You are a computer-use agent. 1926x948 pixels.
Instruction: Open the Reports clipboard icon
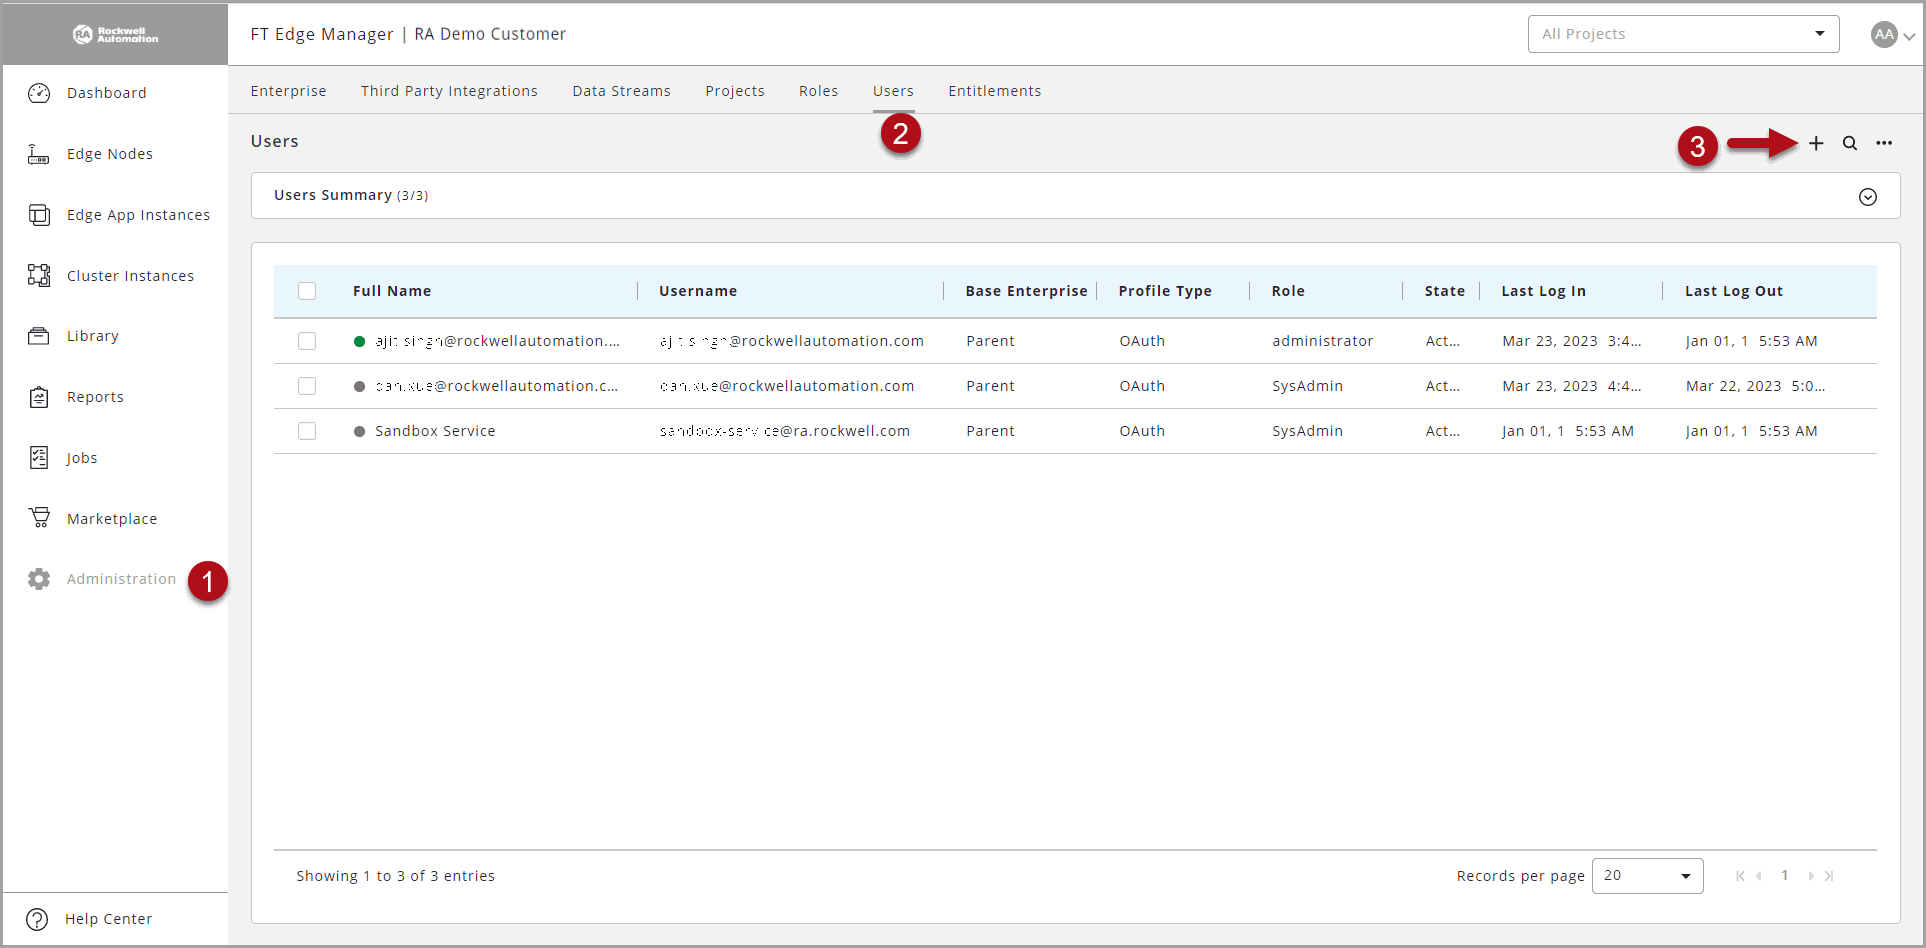click(39, 397)
